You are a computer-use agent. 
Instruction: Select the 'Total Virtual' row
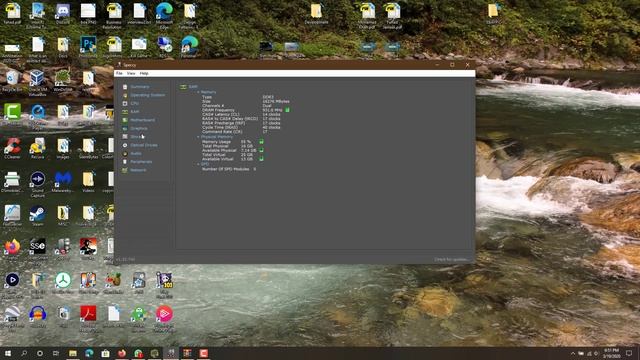pyautogui.click(x=227, y=155)
